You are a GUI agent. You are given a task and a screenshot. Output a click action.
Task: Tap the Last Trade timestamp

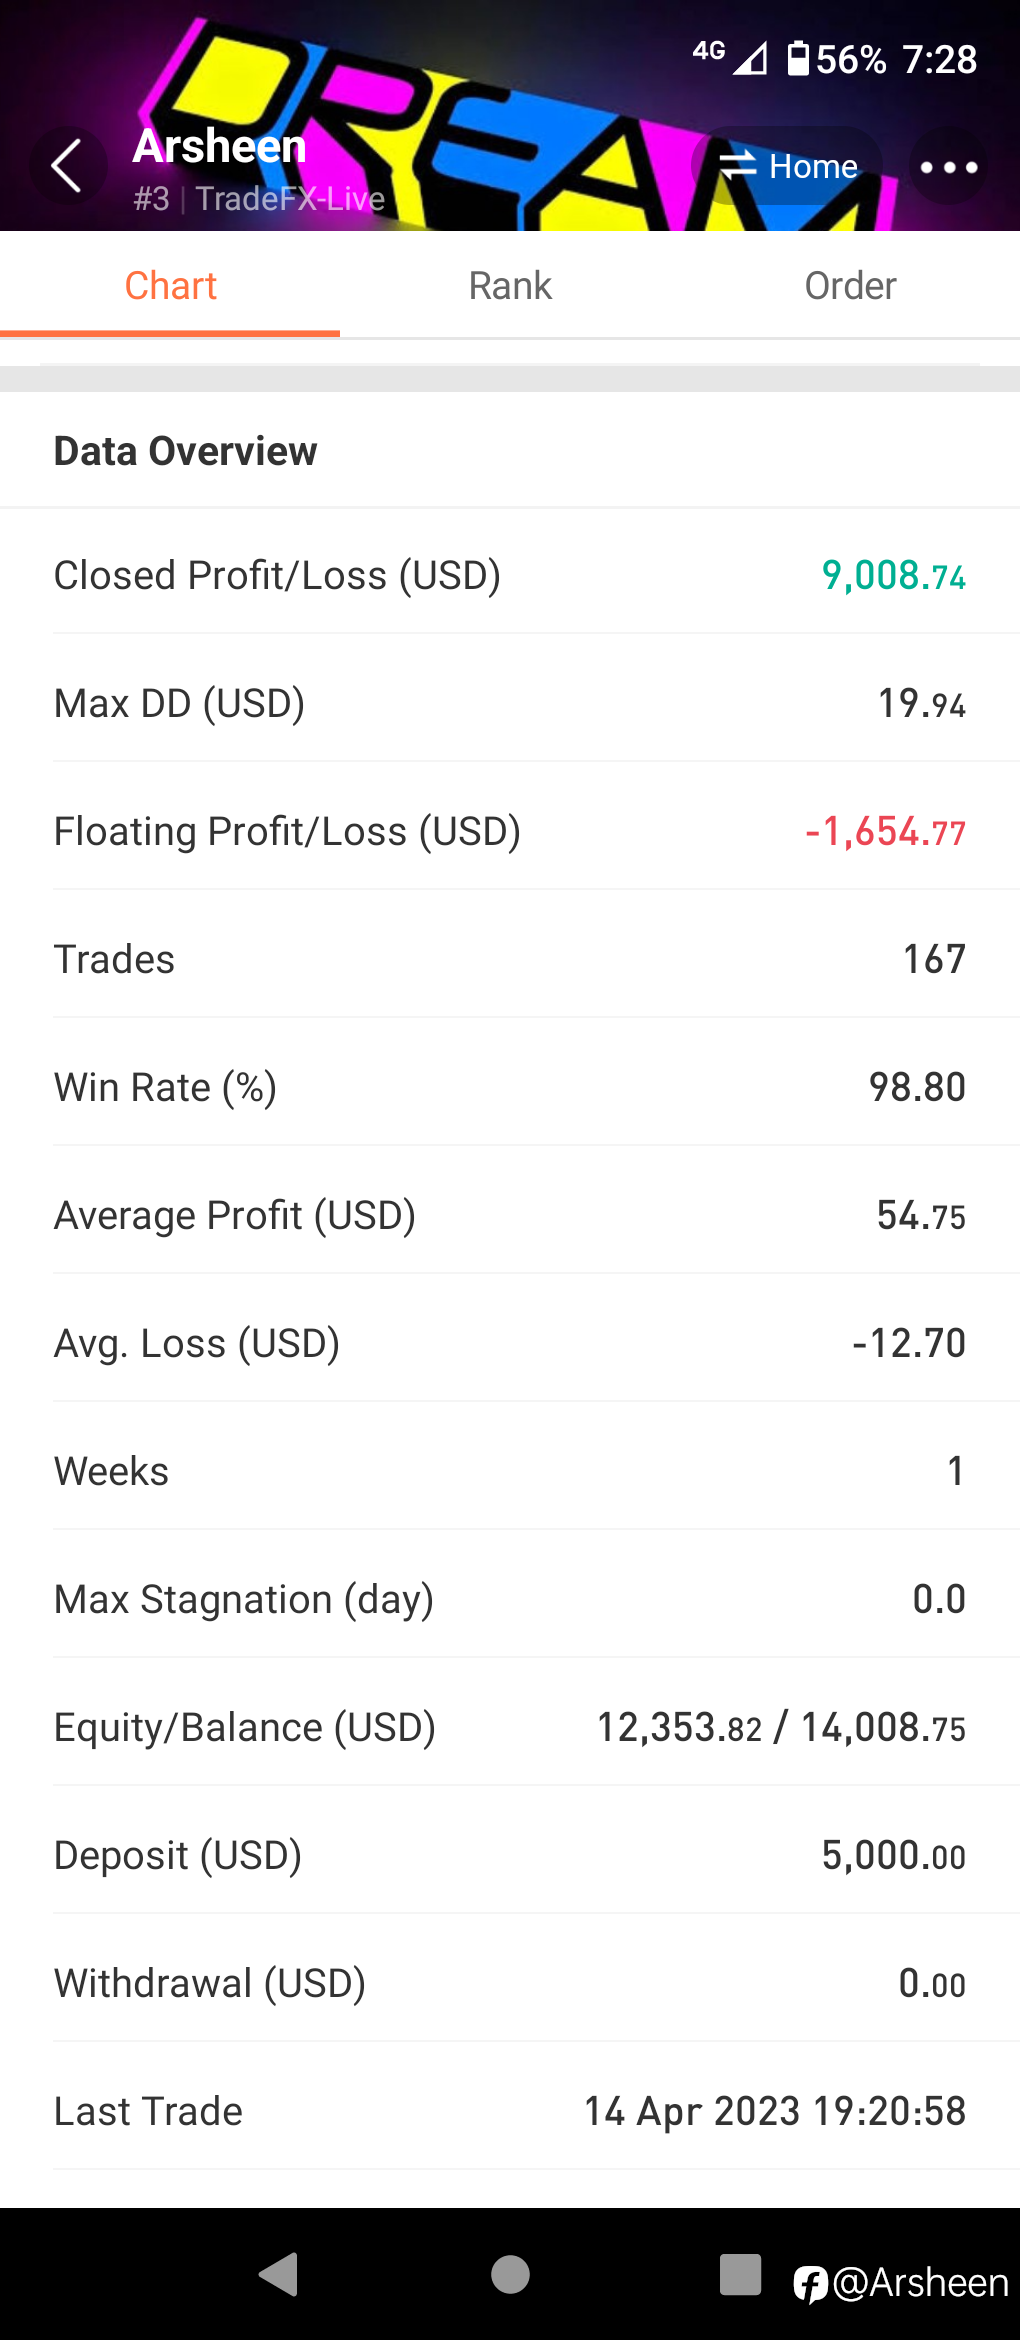775,2112
